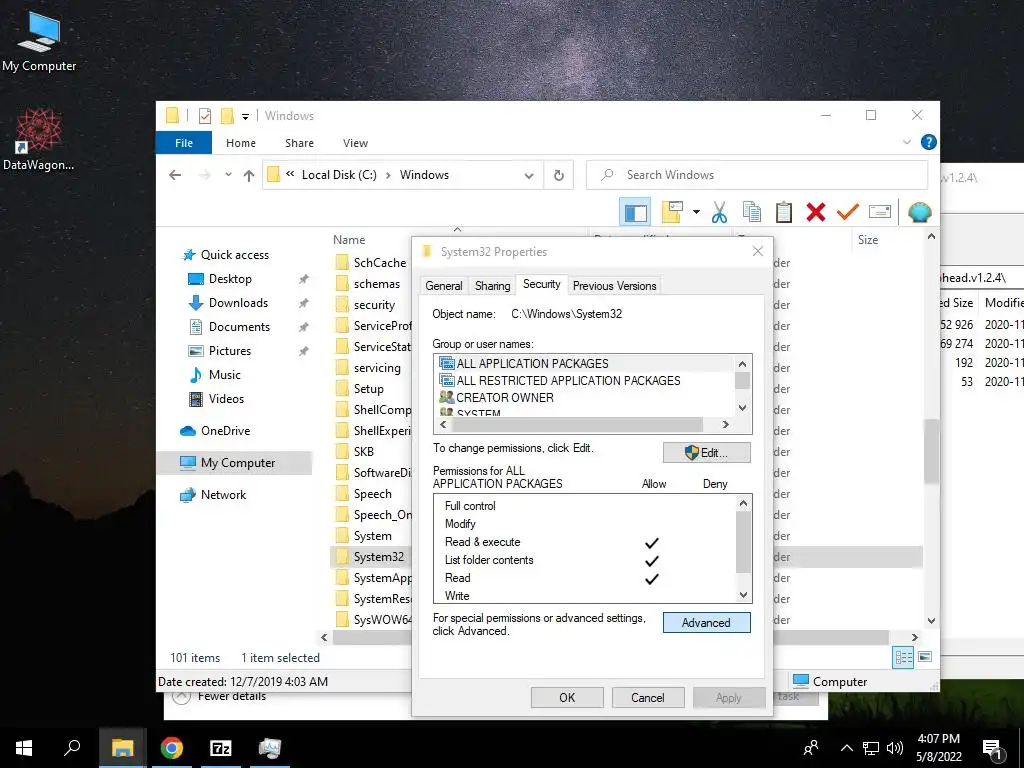Expand the ribbon with the chevron
The image size is (1024, 768).
tap(906, 142)
